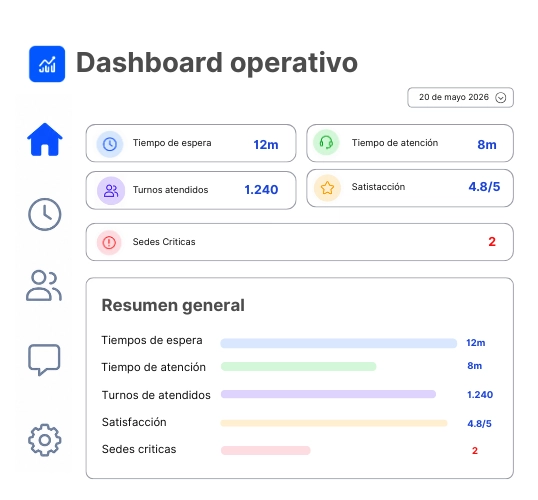Click the Tiempo de atención card label
This screenshot has width=538, height=500.
coord(395,143)
